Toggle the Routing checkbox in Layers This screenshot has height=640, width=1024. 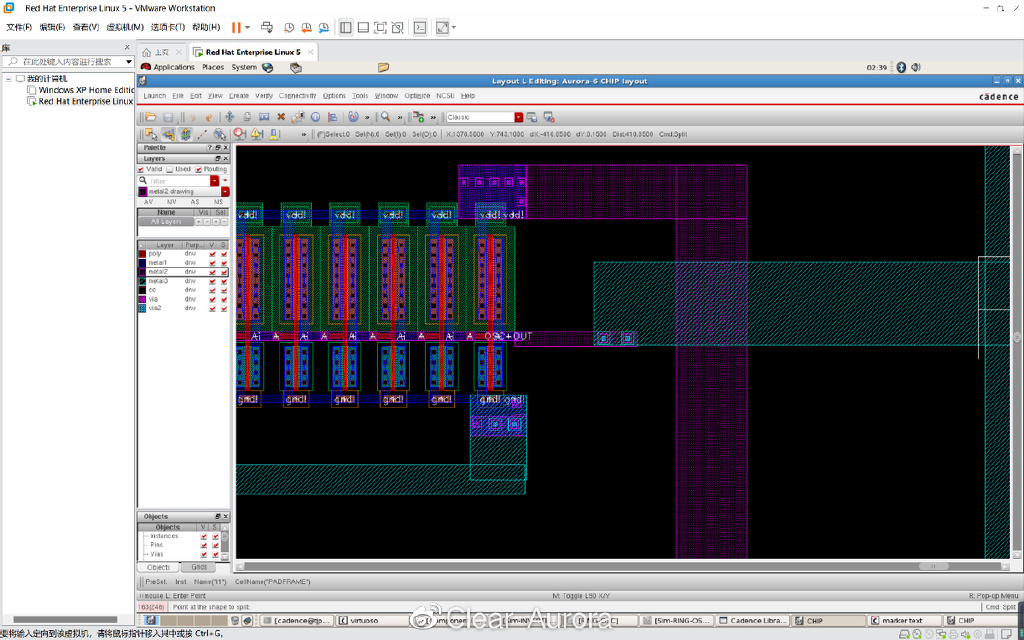pyautogui.click(x=199, y=169)
